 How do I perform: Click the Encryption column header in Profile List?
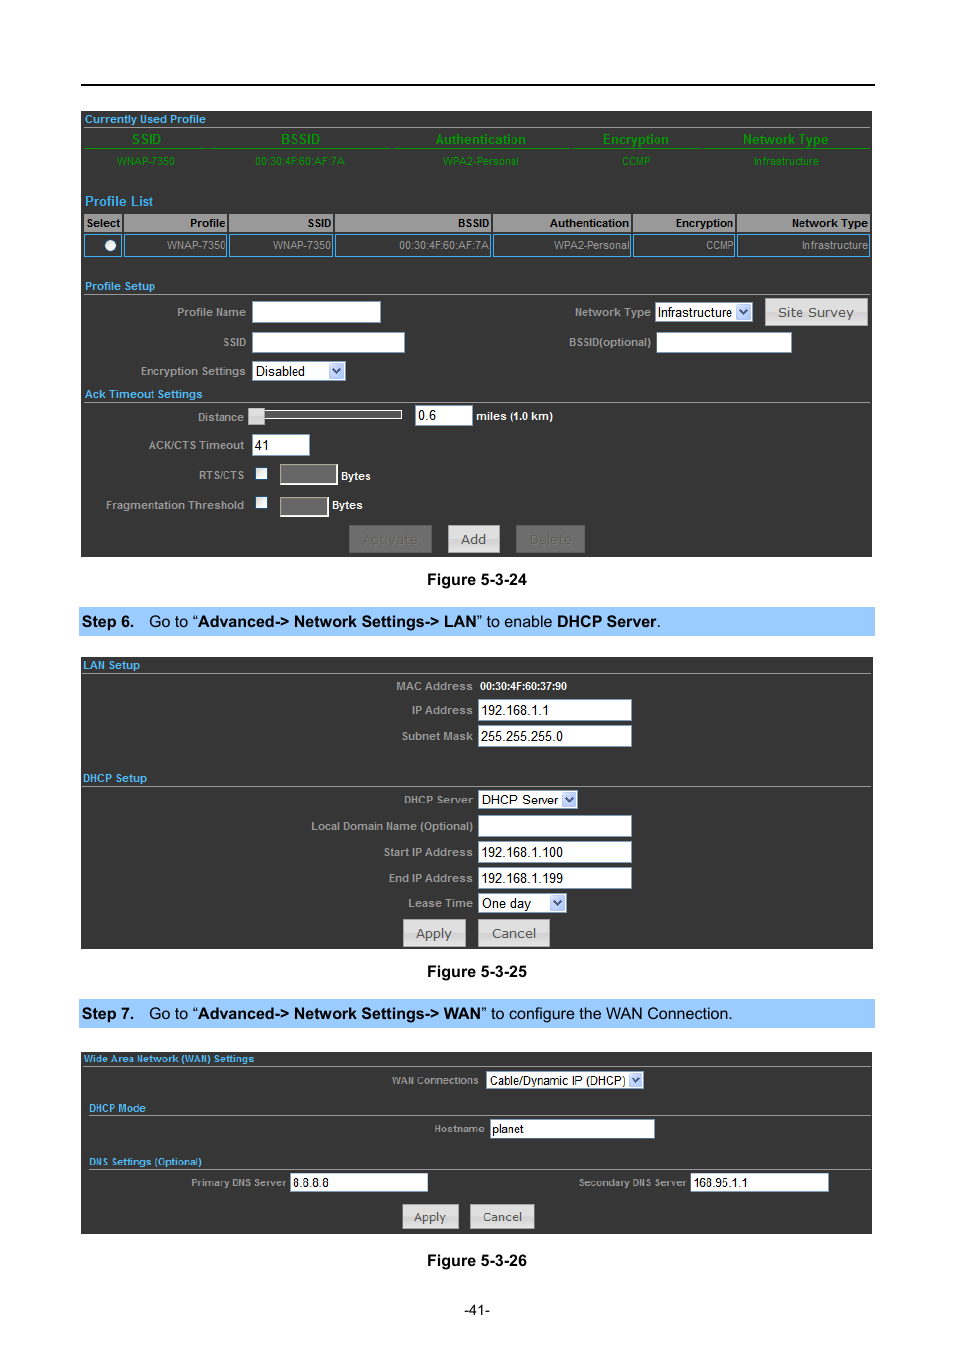pos(684,223)
